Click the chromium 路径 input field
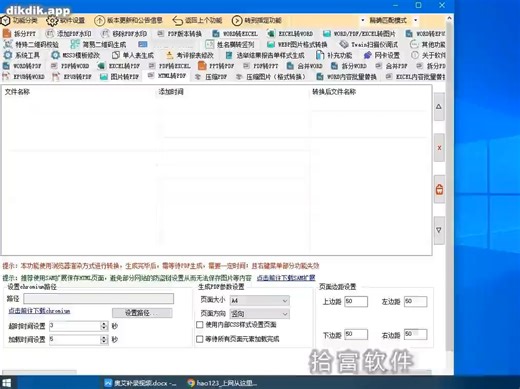The width and height of the screenshot is (520, 389). click(99, 298)
